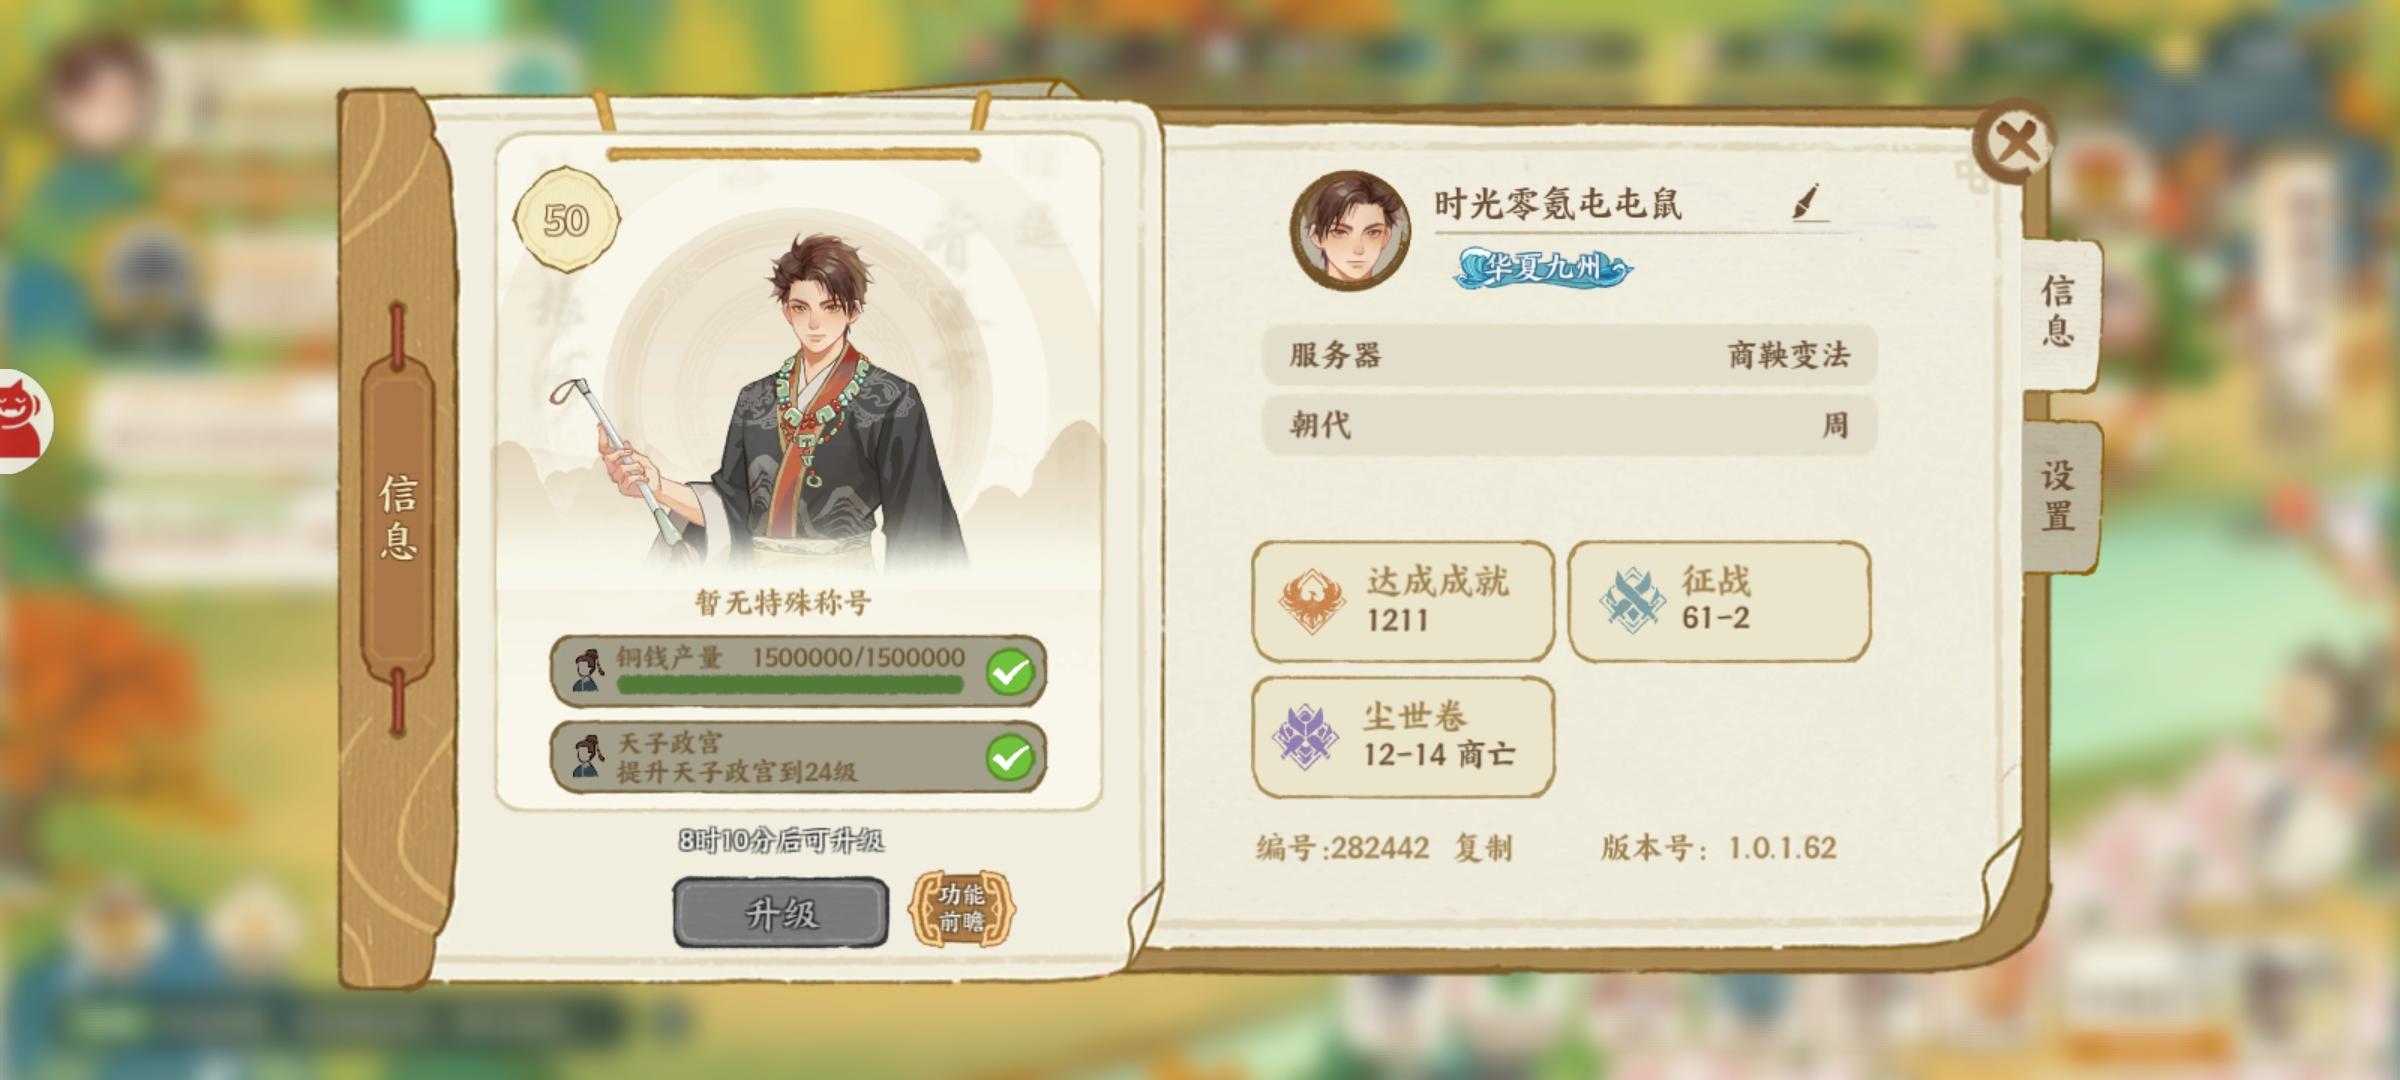Click the 铜钱产量 green checkmark
Image resolution: width=2400 pixels, height=1080 pixels.
pyautogui.click(x=1010, y=671)
